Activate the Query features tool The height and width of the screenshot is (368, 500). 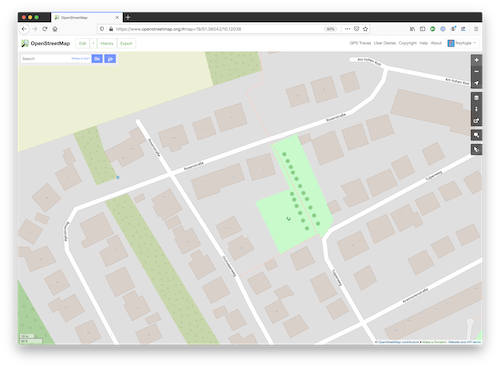pos(476,150)
